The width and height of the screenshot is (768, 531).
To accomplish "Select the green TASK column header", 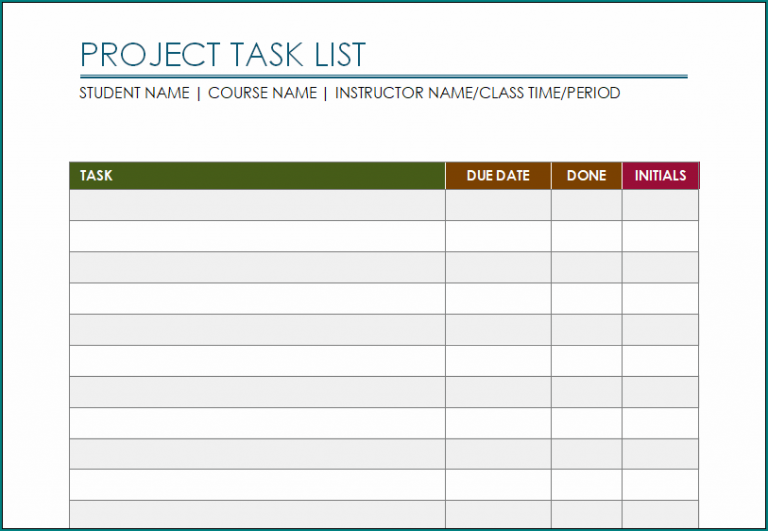I will 257,176.
